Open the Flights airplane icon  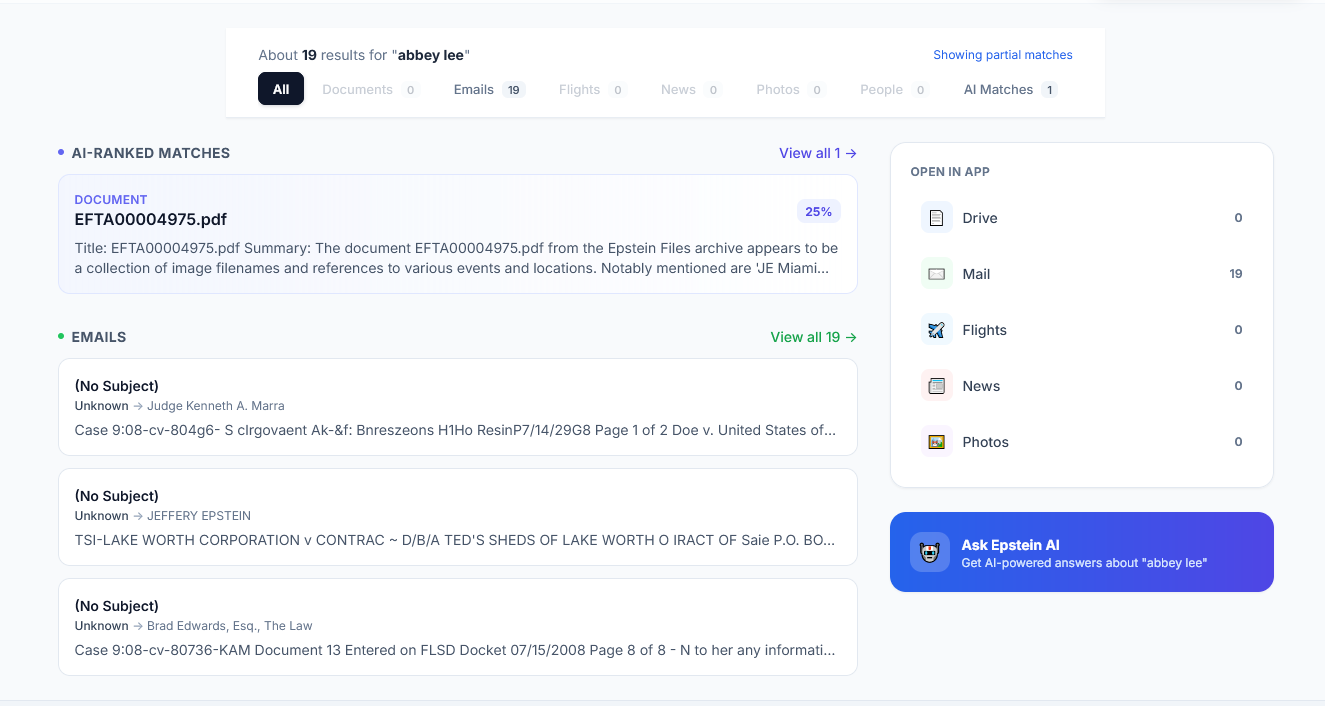[936, 330]
